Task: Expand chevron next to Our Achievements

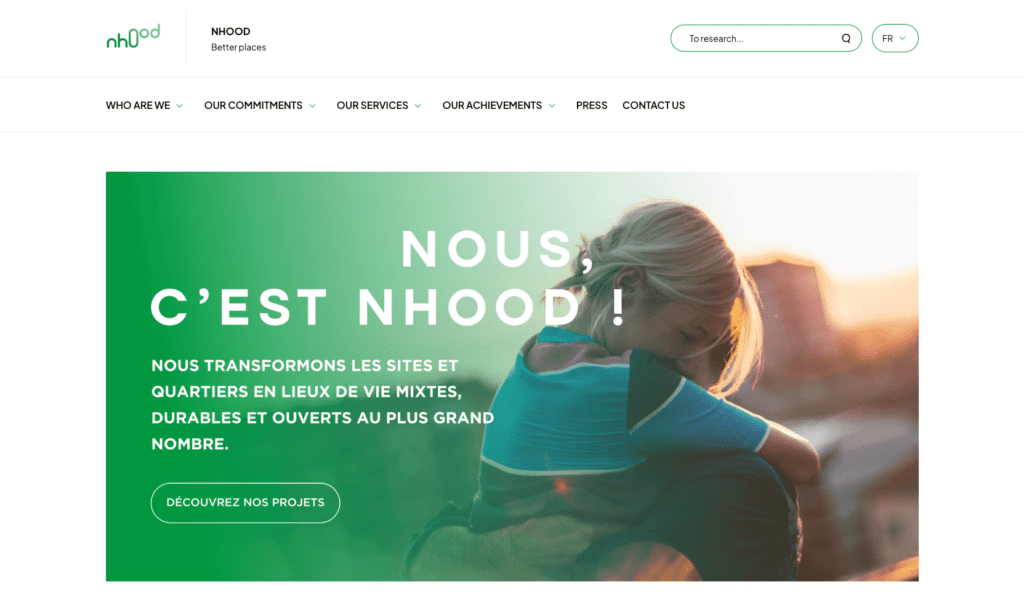Action: 552,106
